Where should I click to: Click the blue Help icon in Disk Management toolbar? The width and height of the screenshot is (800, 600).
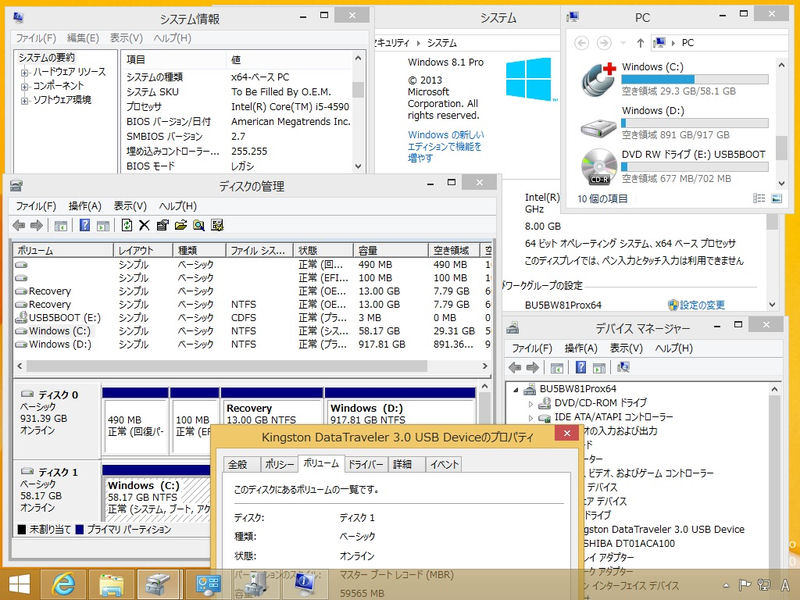[x=85, y=225]
